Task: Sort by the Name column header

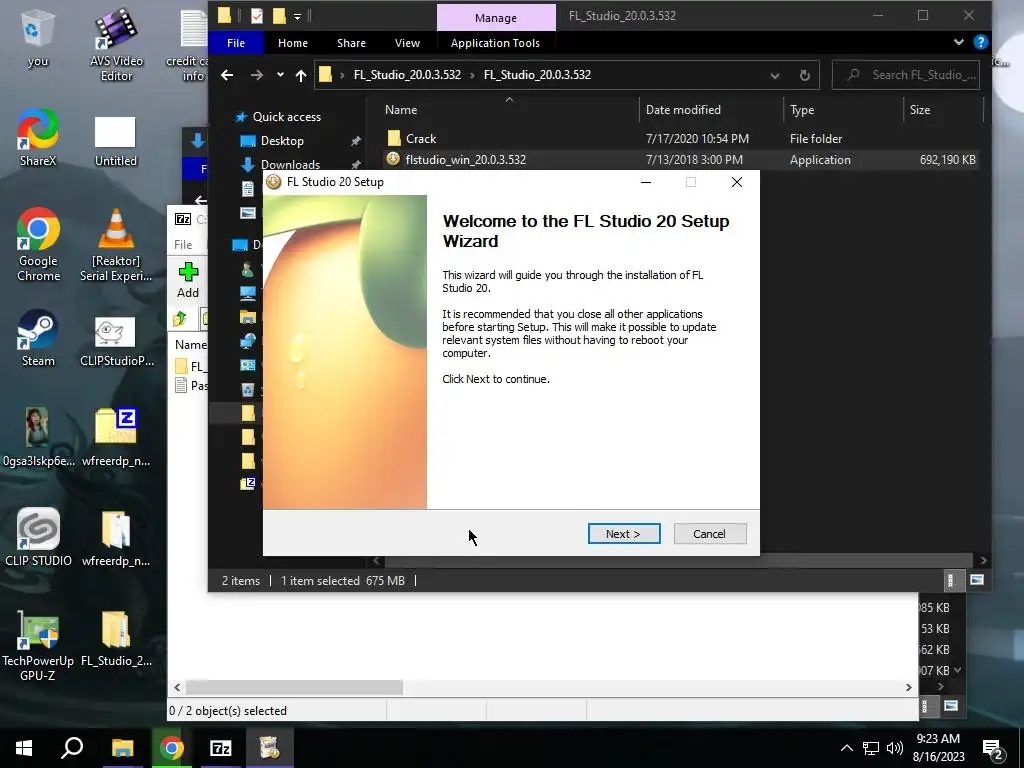Action: (401, 110)
